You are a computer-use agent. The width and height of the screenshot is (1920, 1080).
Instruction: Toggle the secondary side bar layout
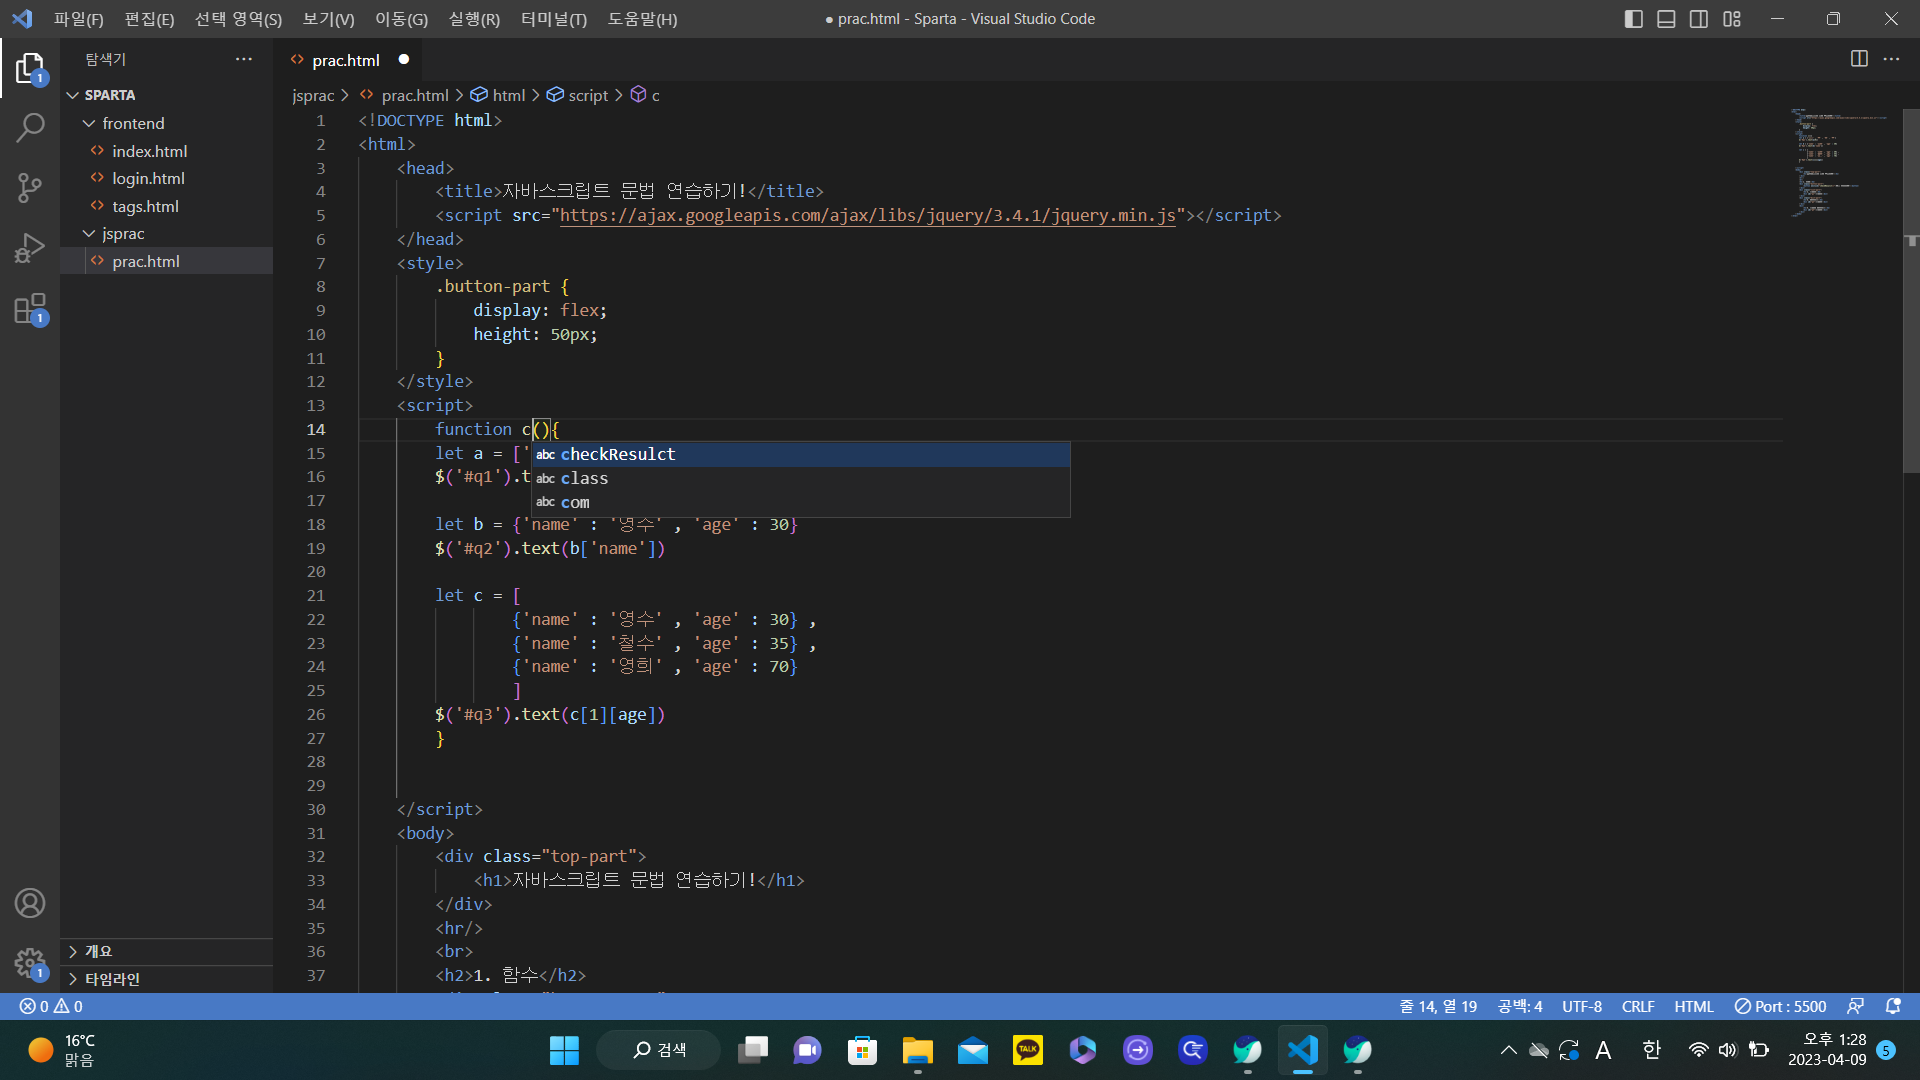coord(1699,19)
